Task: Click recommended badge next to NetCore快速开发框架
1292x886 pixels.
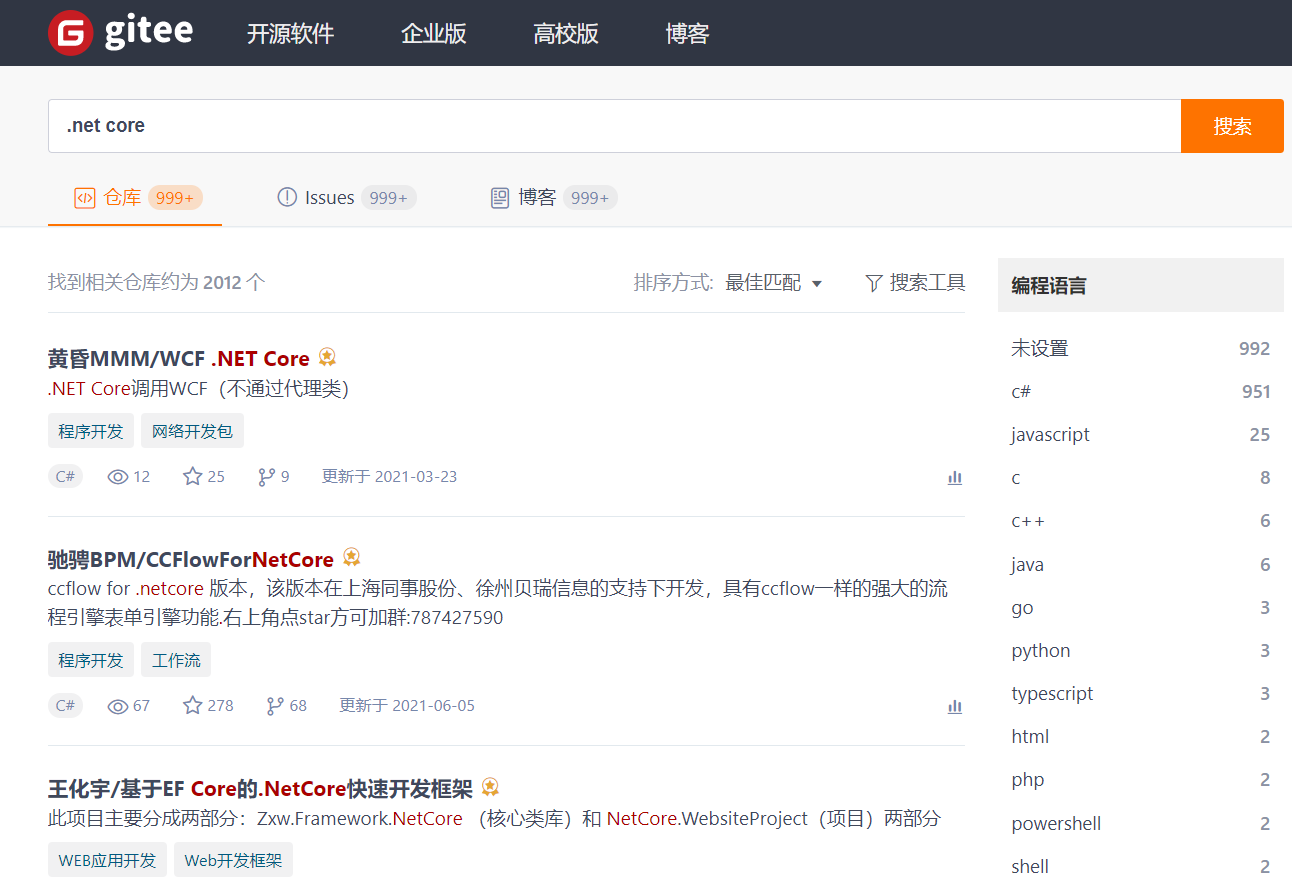Action: click(x=490, y=787)
